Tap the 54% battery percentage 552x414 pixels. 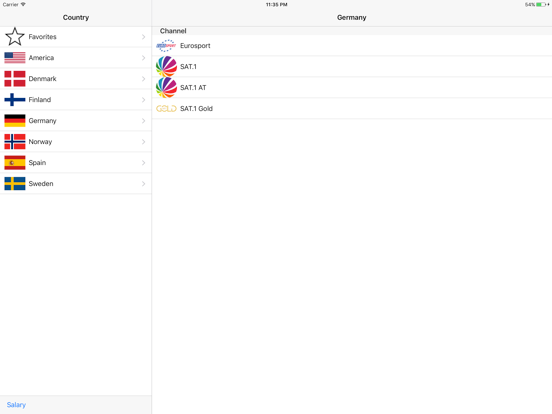[530, 5]
